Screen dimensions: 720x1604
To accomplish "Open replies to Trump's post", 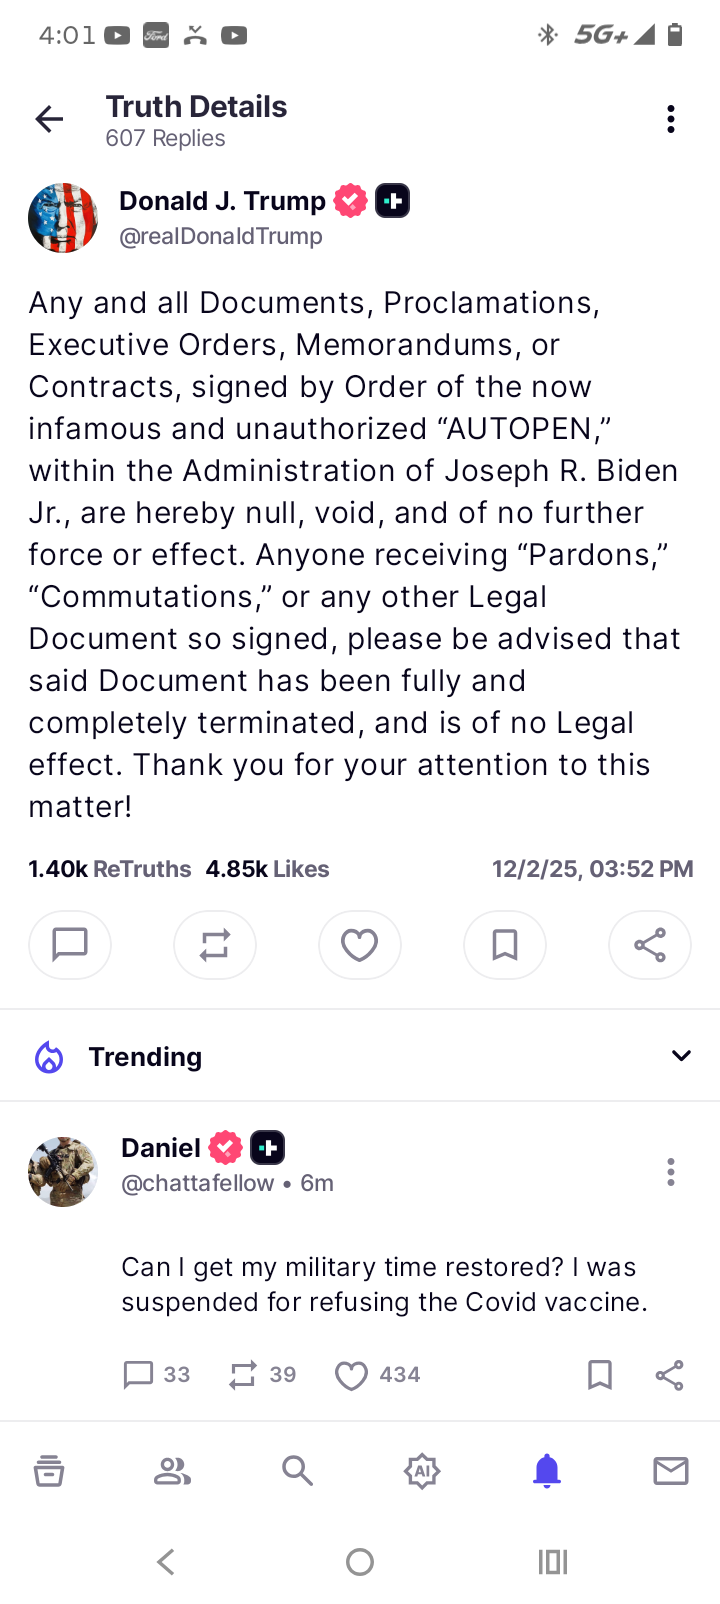I will pos(69,944).
